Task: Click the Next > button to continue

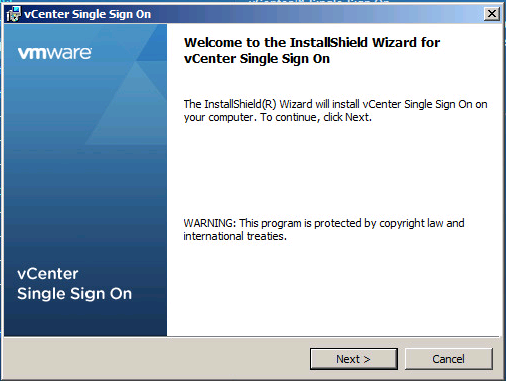Action: (x=354, y=359)
